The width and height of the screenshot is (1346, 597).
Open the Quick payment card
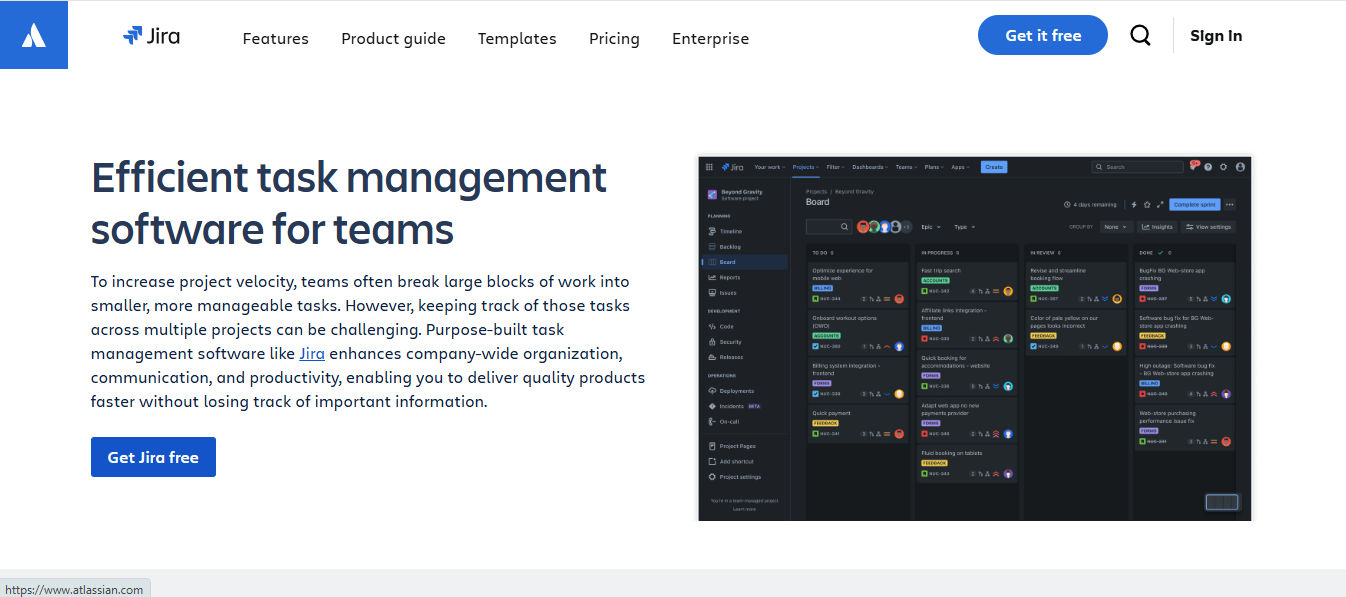pyautogui.click(x=858, y=424)
